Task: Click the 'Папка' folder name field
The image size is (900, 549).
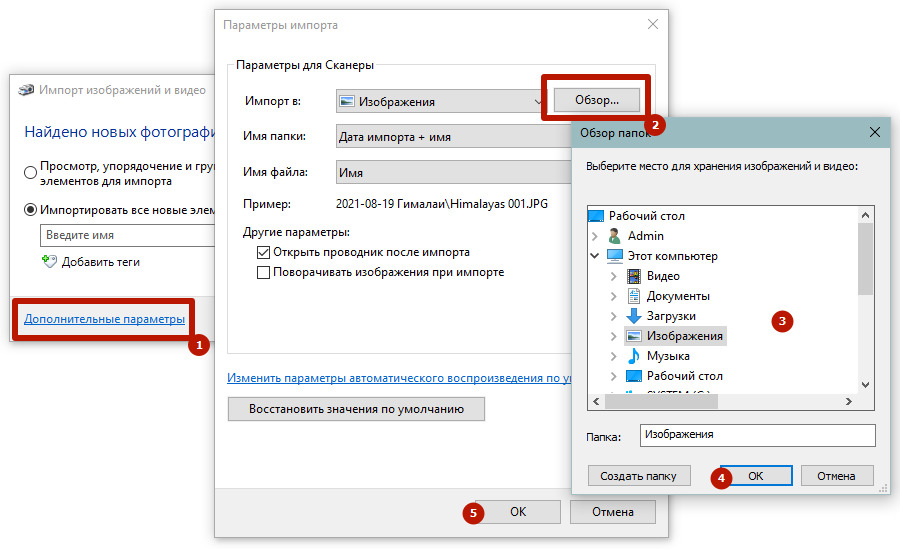Action: click(x=757, y=436)
